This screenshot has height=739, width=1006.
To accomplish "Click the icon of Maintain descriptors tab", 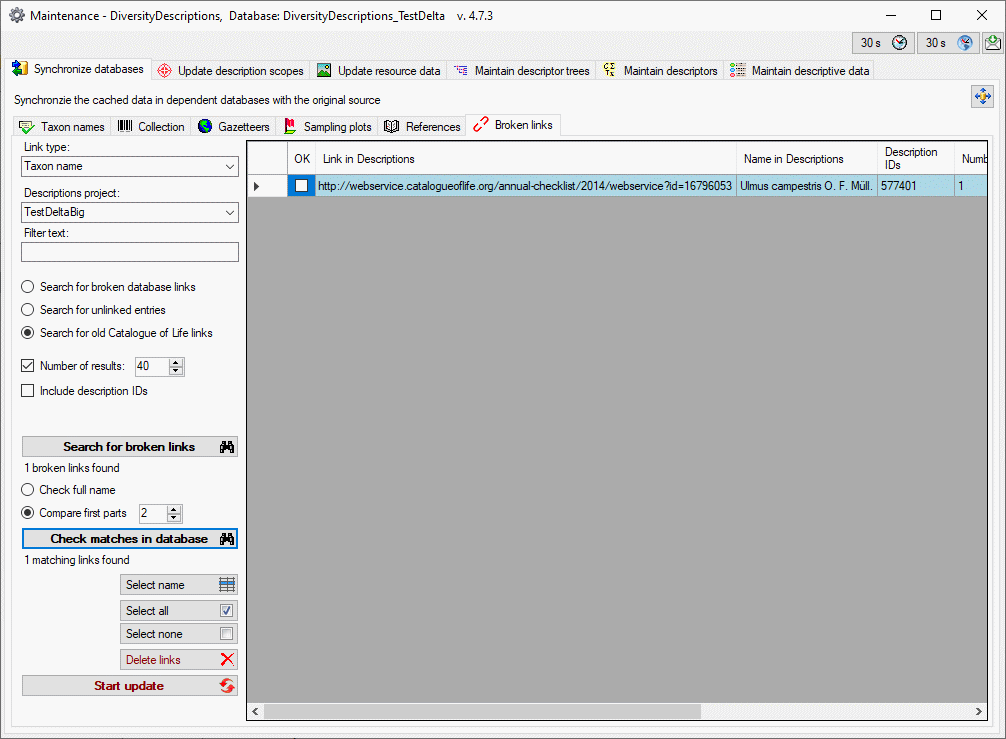I will click(x=610, y=70).
